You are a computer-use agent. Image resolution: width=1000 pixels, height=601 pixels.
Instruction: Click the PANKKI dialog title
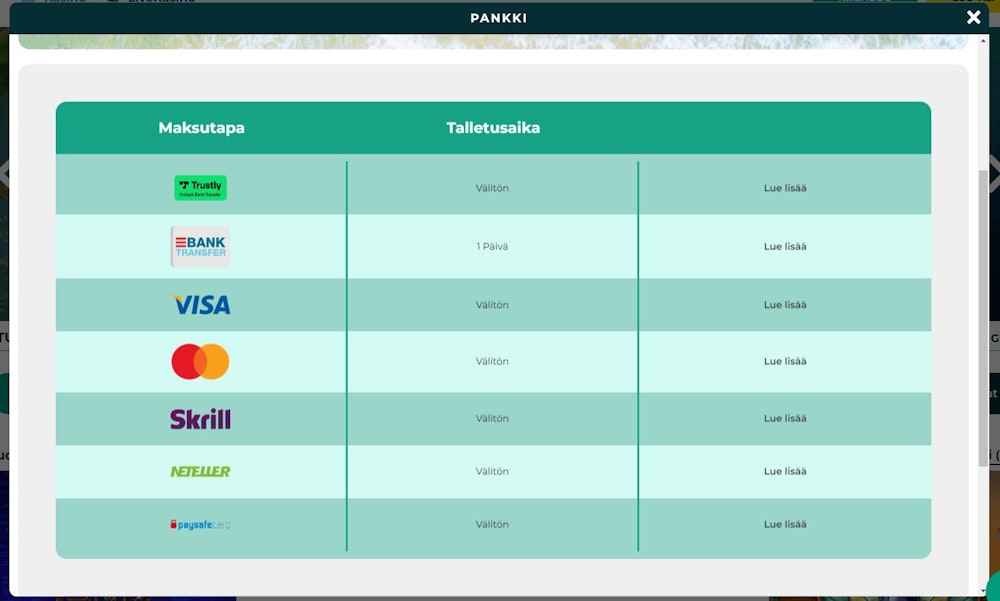pos(498,18)
